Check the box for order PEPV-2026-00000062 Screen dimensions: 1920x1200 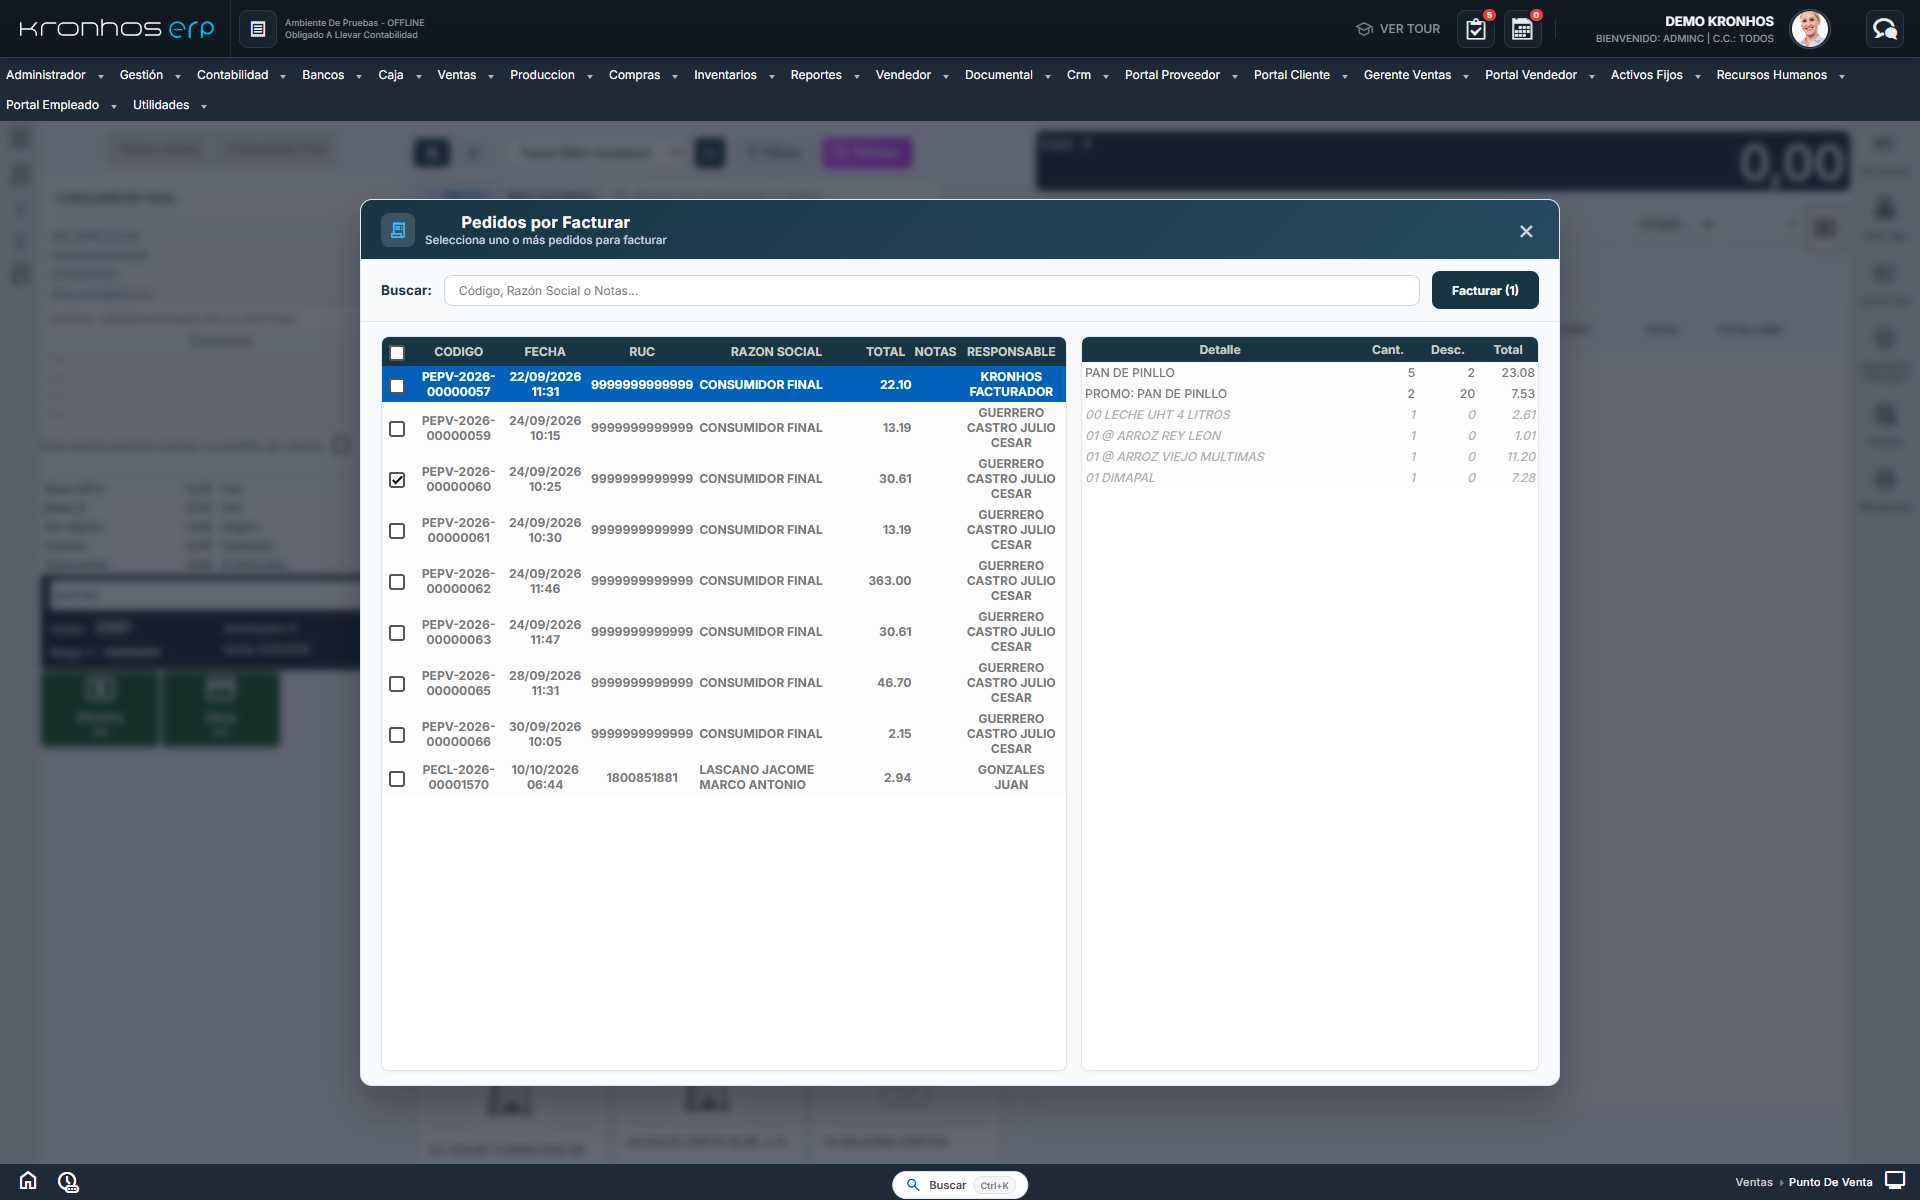tap(397, 582)
